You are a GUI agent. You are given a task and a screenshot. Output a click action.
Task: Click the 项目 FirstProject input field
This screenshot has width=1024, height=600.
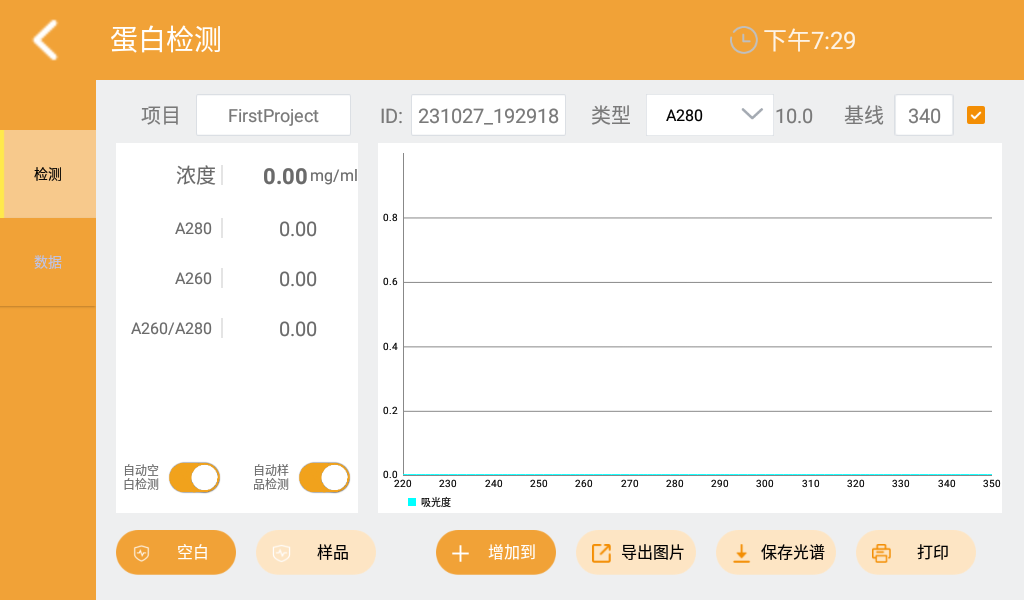[273, 115]
